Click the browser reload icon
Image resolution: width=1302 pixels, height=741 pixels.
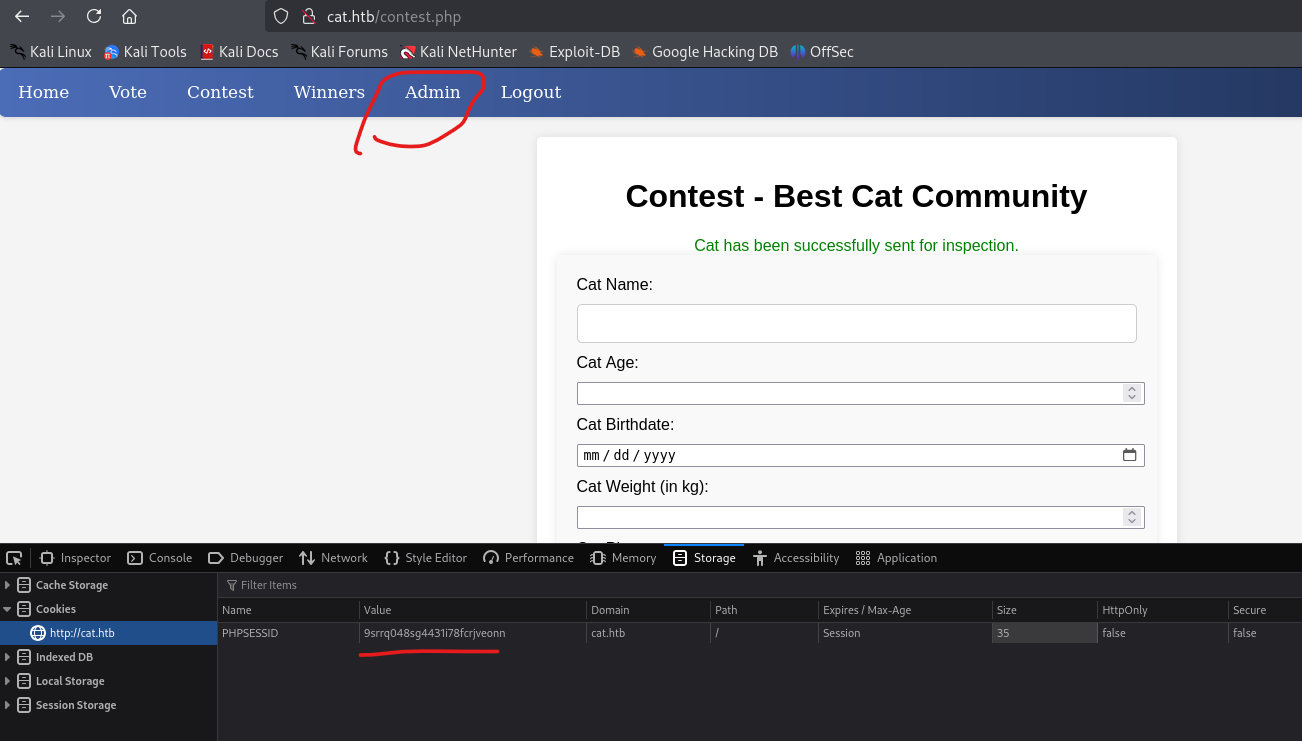pyautogui.click(x=94, y=16)
